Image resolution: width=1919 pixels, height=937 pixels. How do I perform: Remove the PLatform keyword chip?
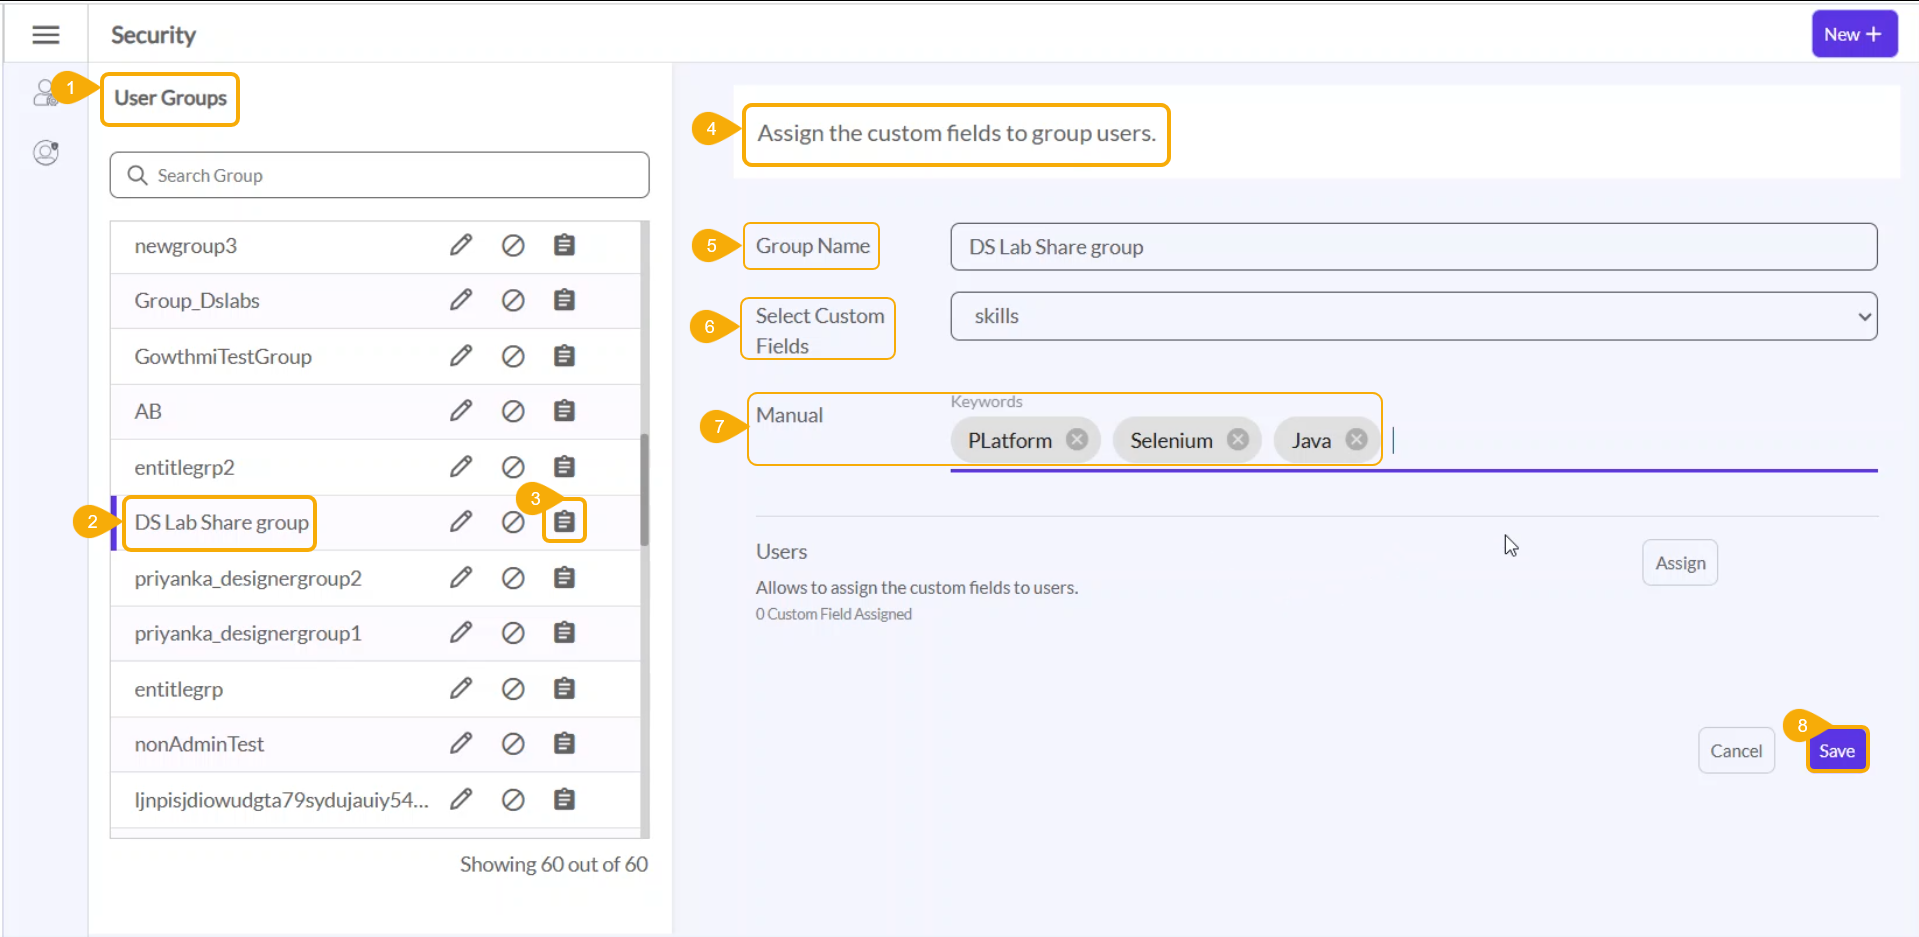(x=1077, y=440)
